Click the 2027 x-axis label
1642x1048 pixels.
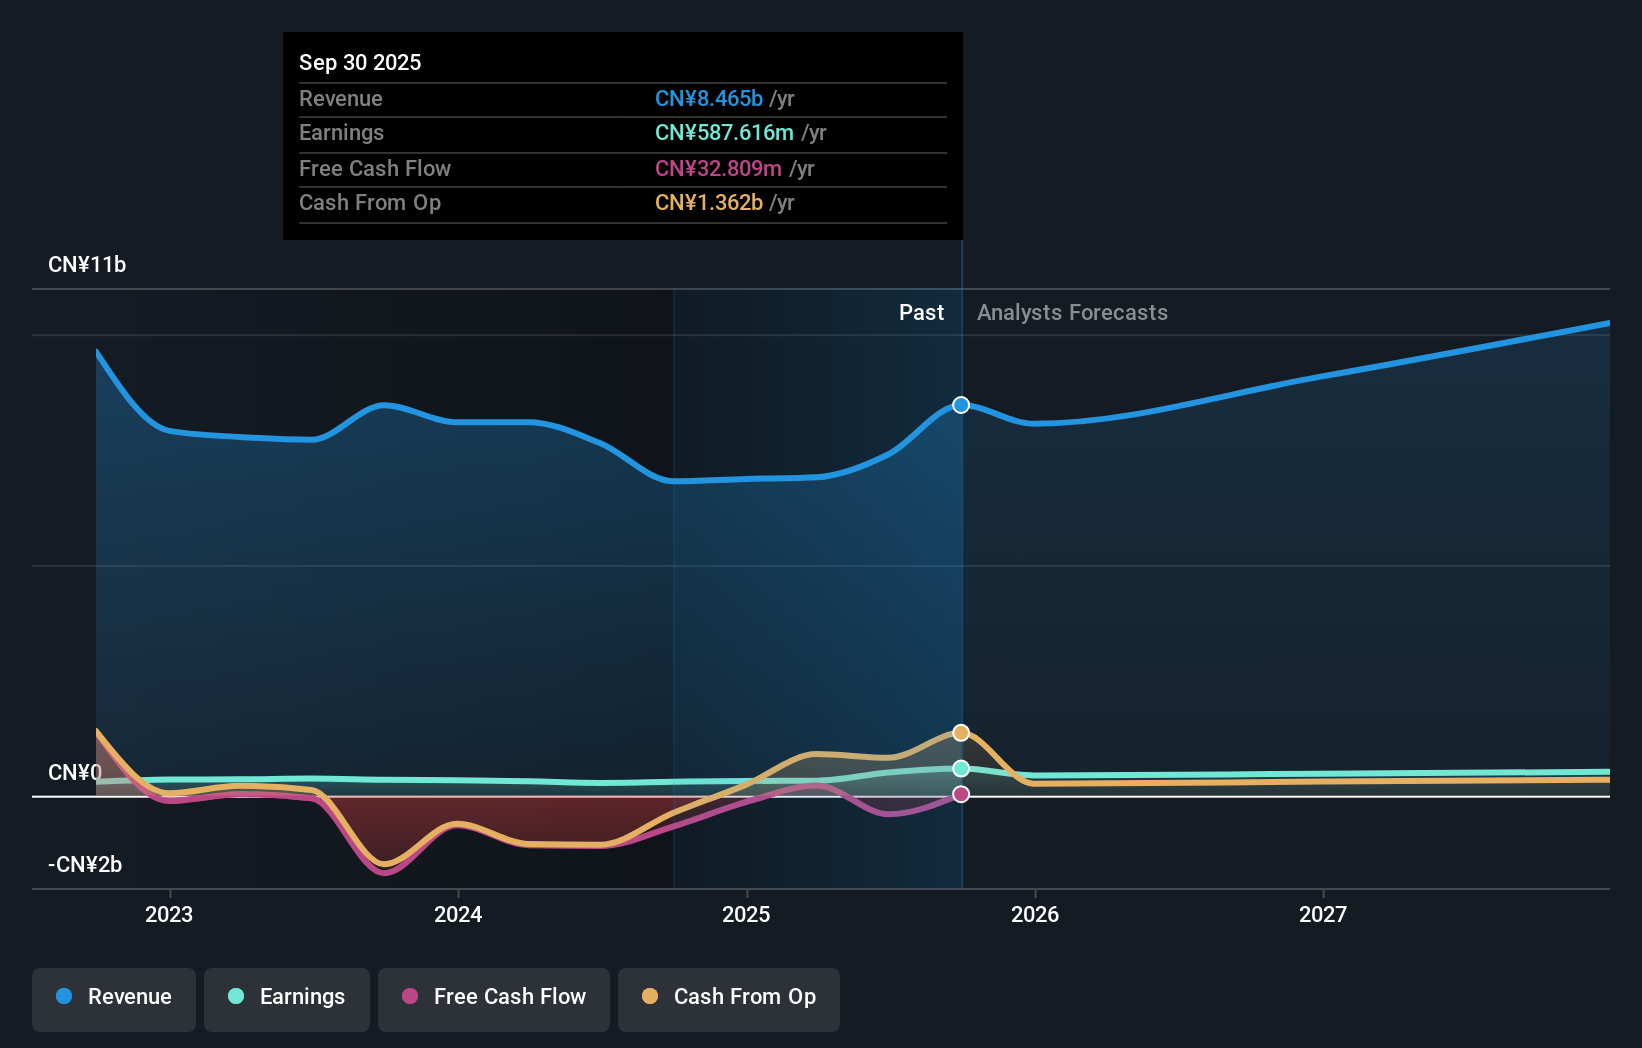1323,914
